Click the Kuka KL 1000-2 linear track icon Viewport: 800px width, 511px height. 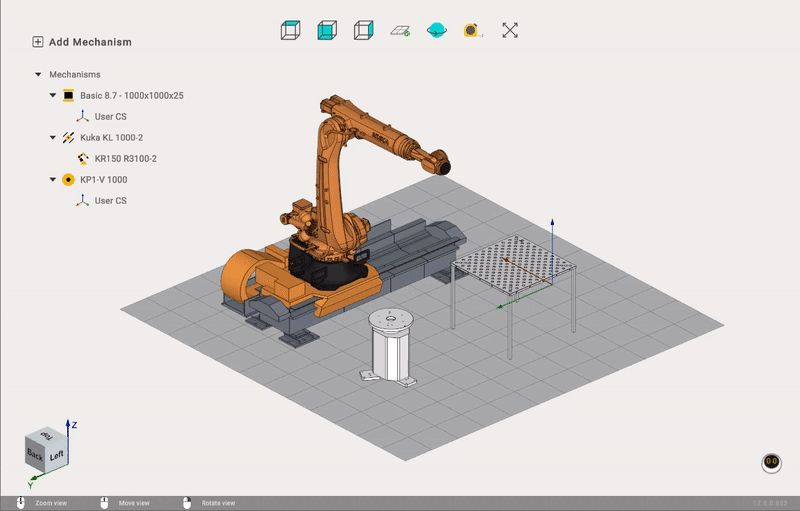click(x=68, y=138)
